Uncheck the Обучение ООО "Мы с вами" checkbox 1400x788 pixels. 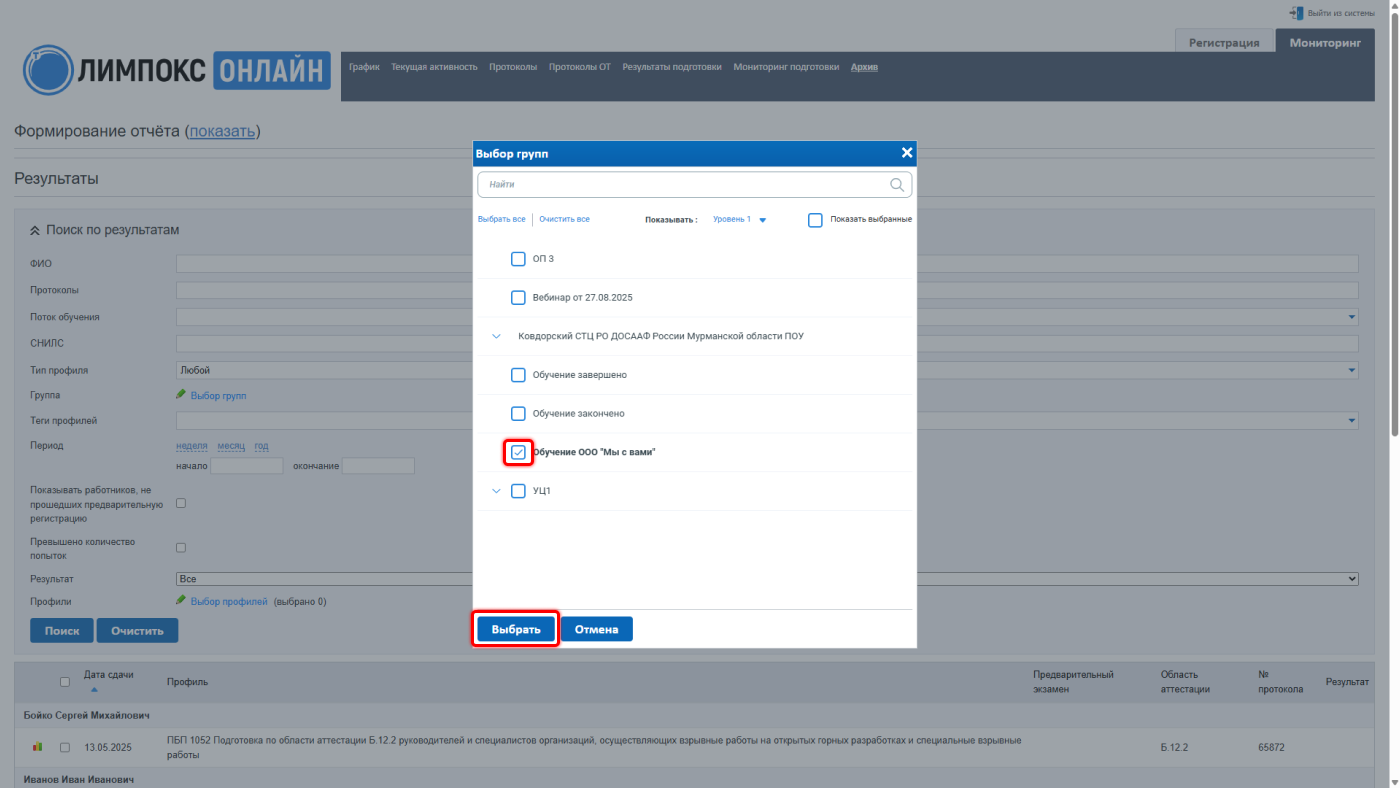coord(518,452)
